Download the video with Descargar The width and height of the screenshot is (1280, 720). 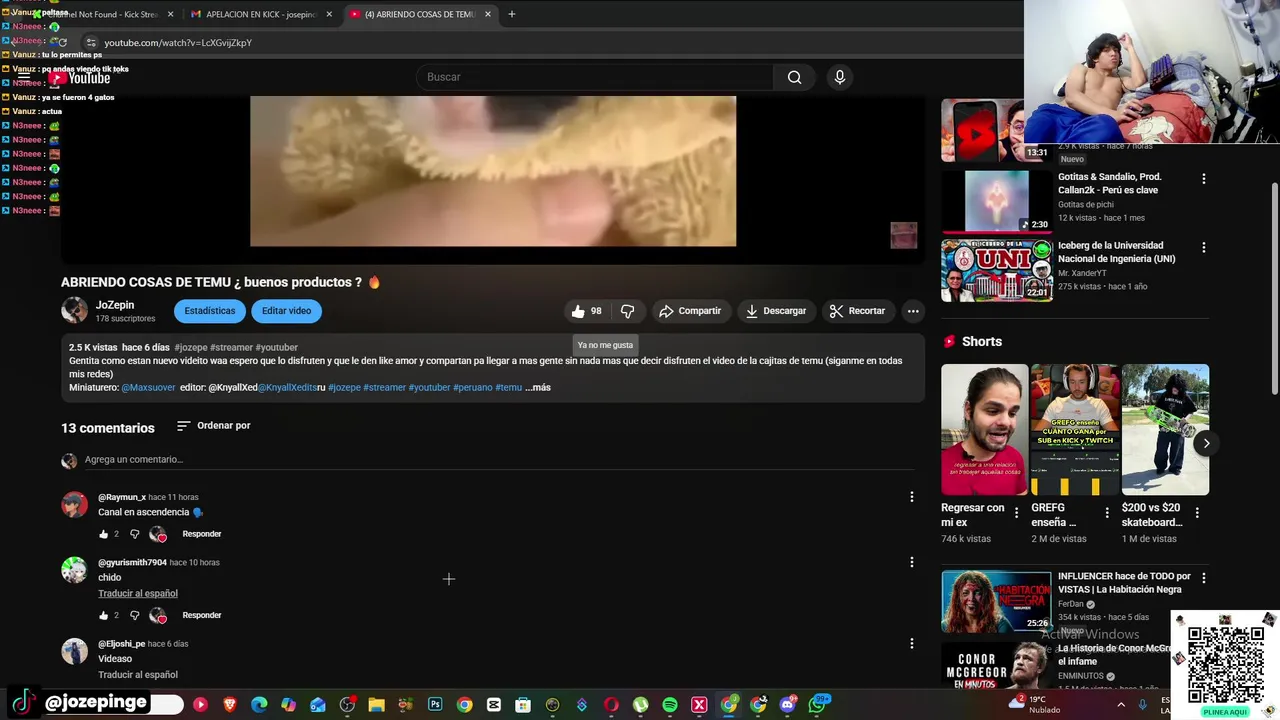point(776,311)
